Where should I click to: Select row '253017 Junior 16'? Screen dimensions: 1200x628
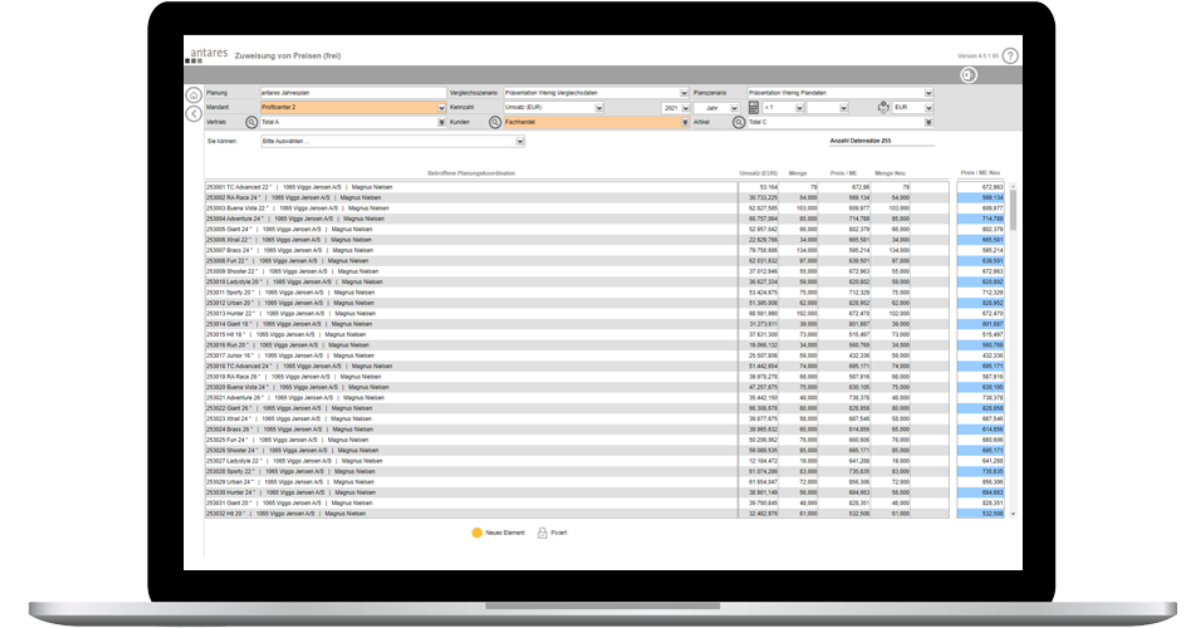pyautogui.click(x=471, y=355)
